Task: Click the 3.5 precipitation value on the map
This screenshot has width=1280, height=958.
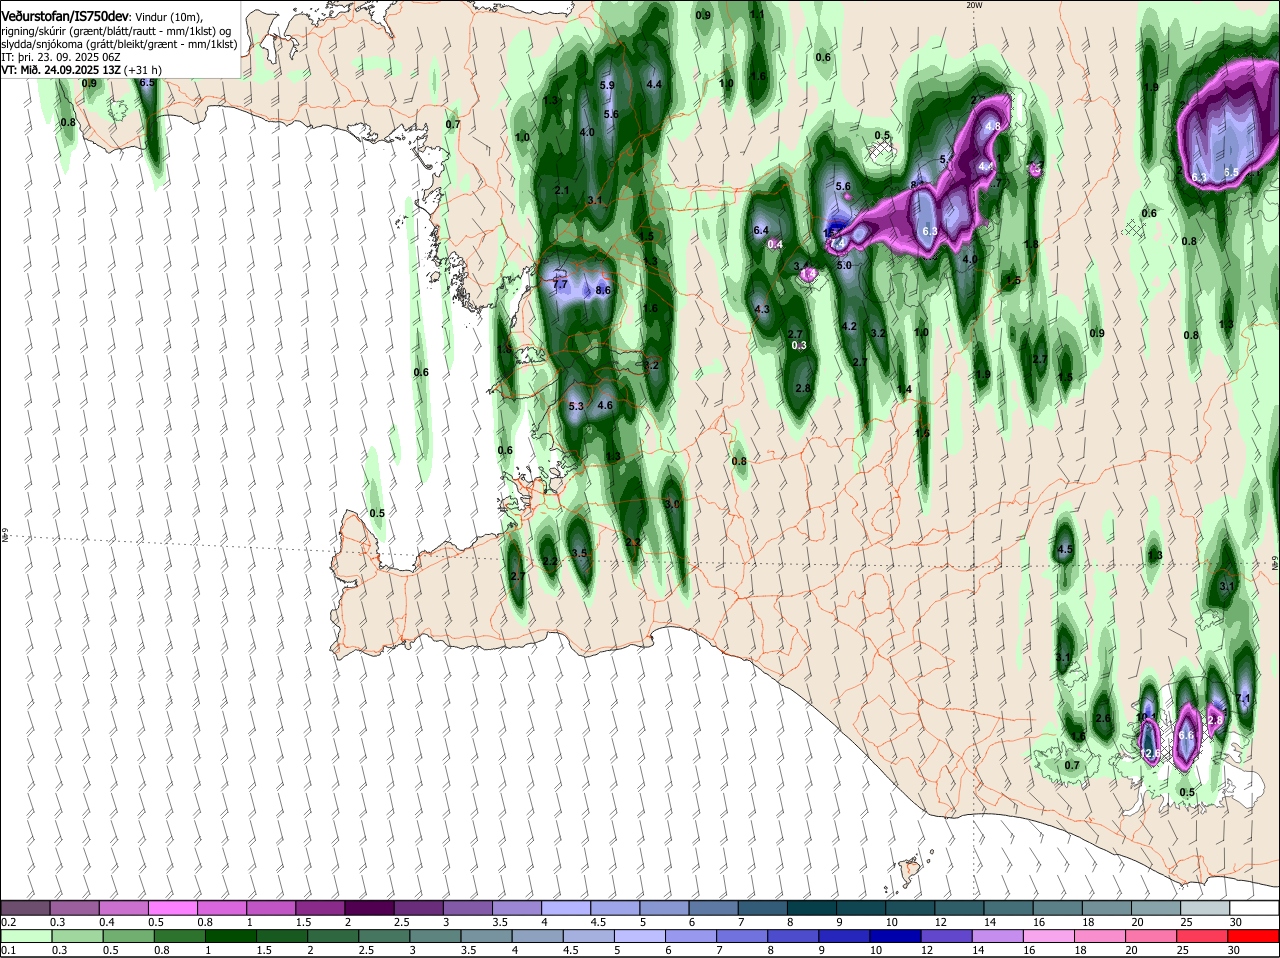Action: (x=579, y=553)
